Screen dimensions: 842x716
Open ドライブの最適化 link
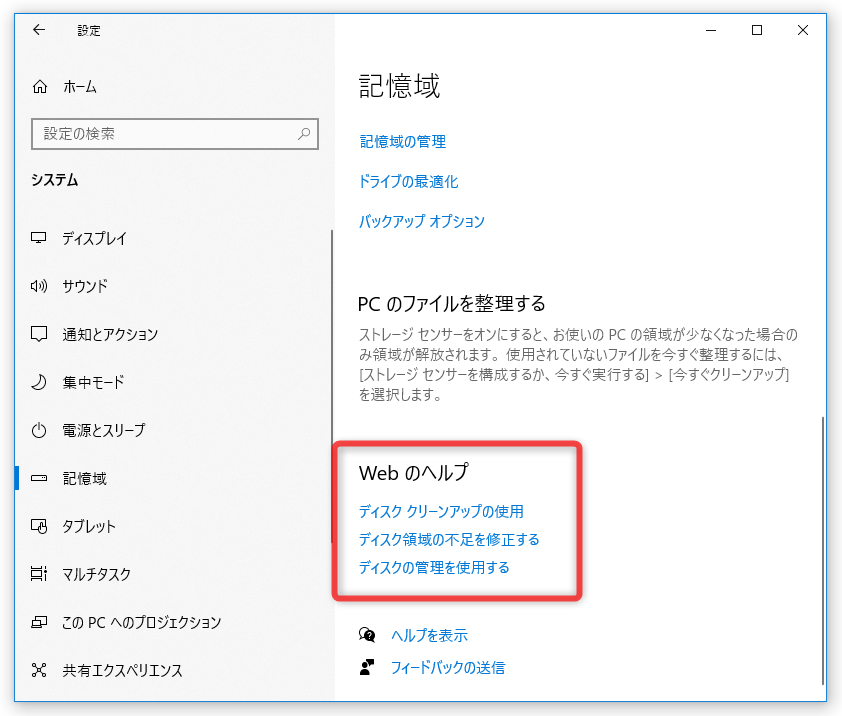tap(408, 182)
